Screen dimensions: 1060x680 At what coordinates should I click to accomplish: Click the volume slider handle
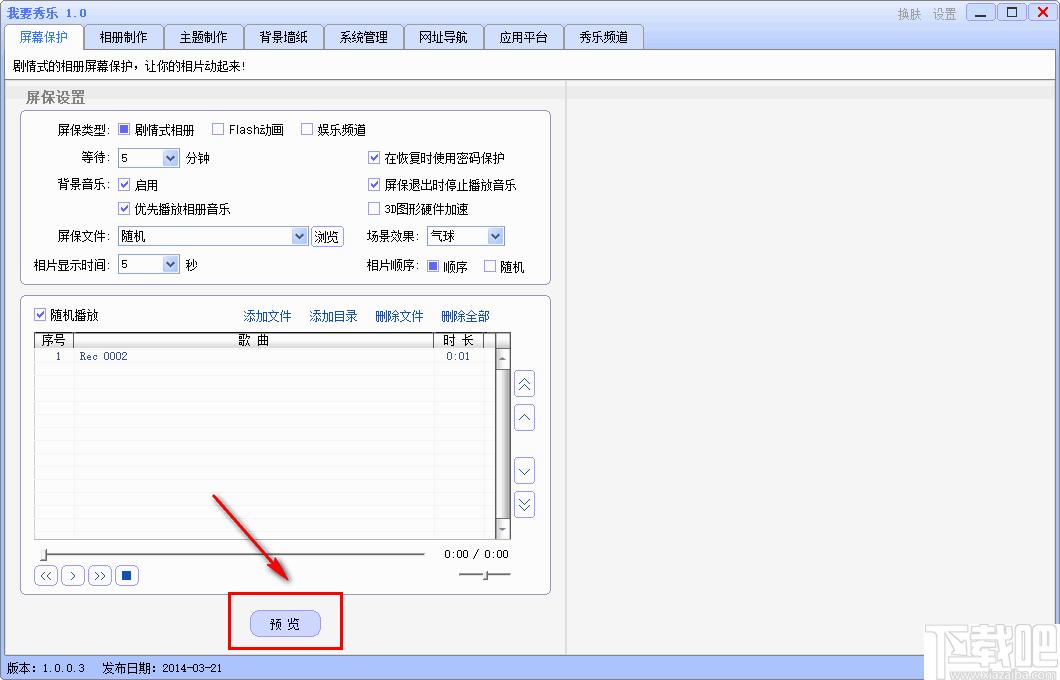[486, 575]
